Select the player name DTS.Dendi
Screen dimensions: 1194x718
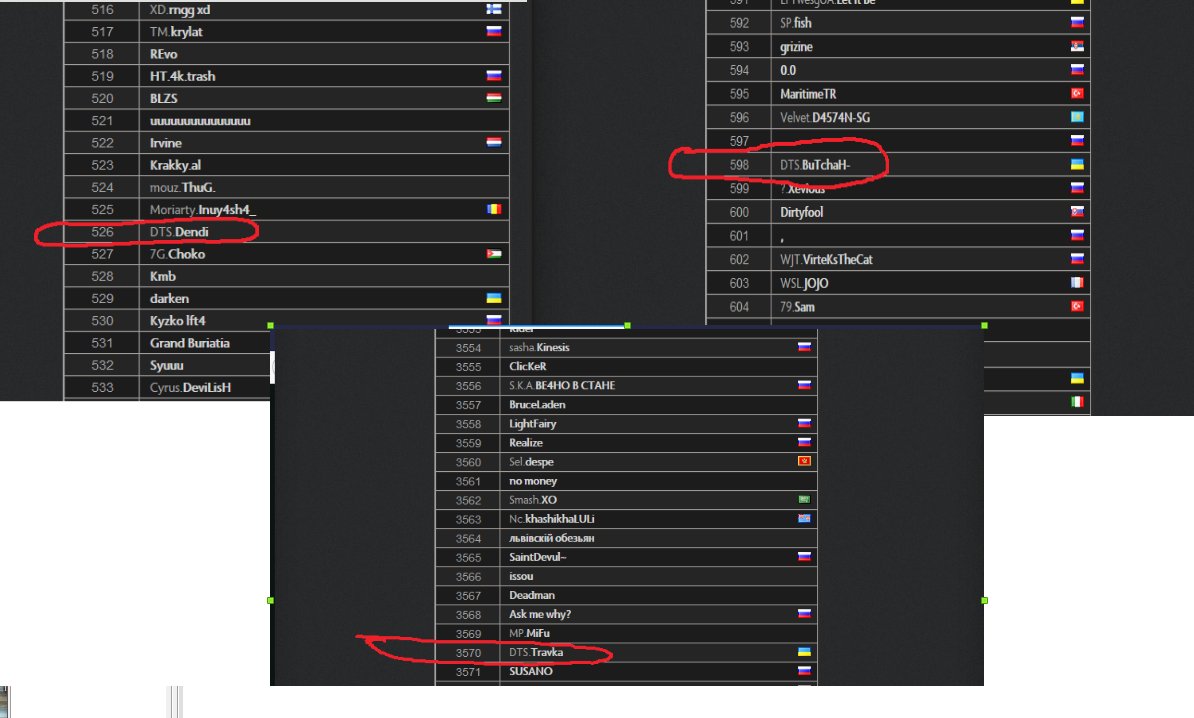tap(179, 231)
